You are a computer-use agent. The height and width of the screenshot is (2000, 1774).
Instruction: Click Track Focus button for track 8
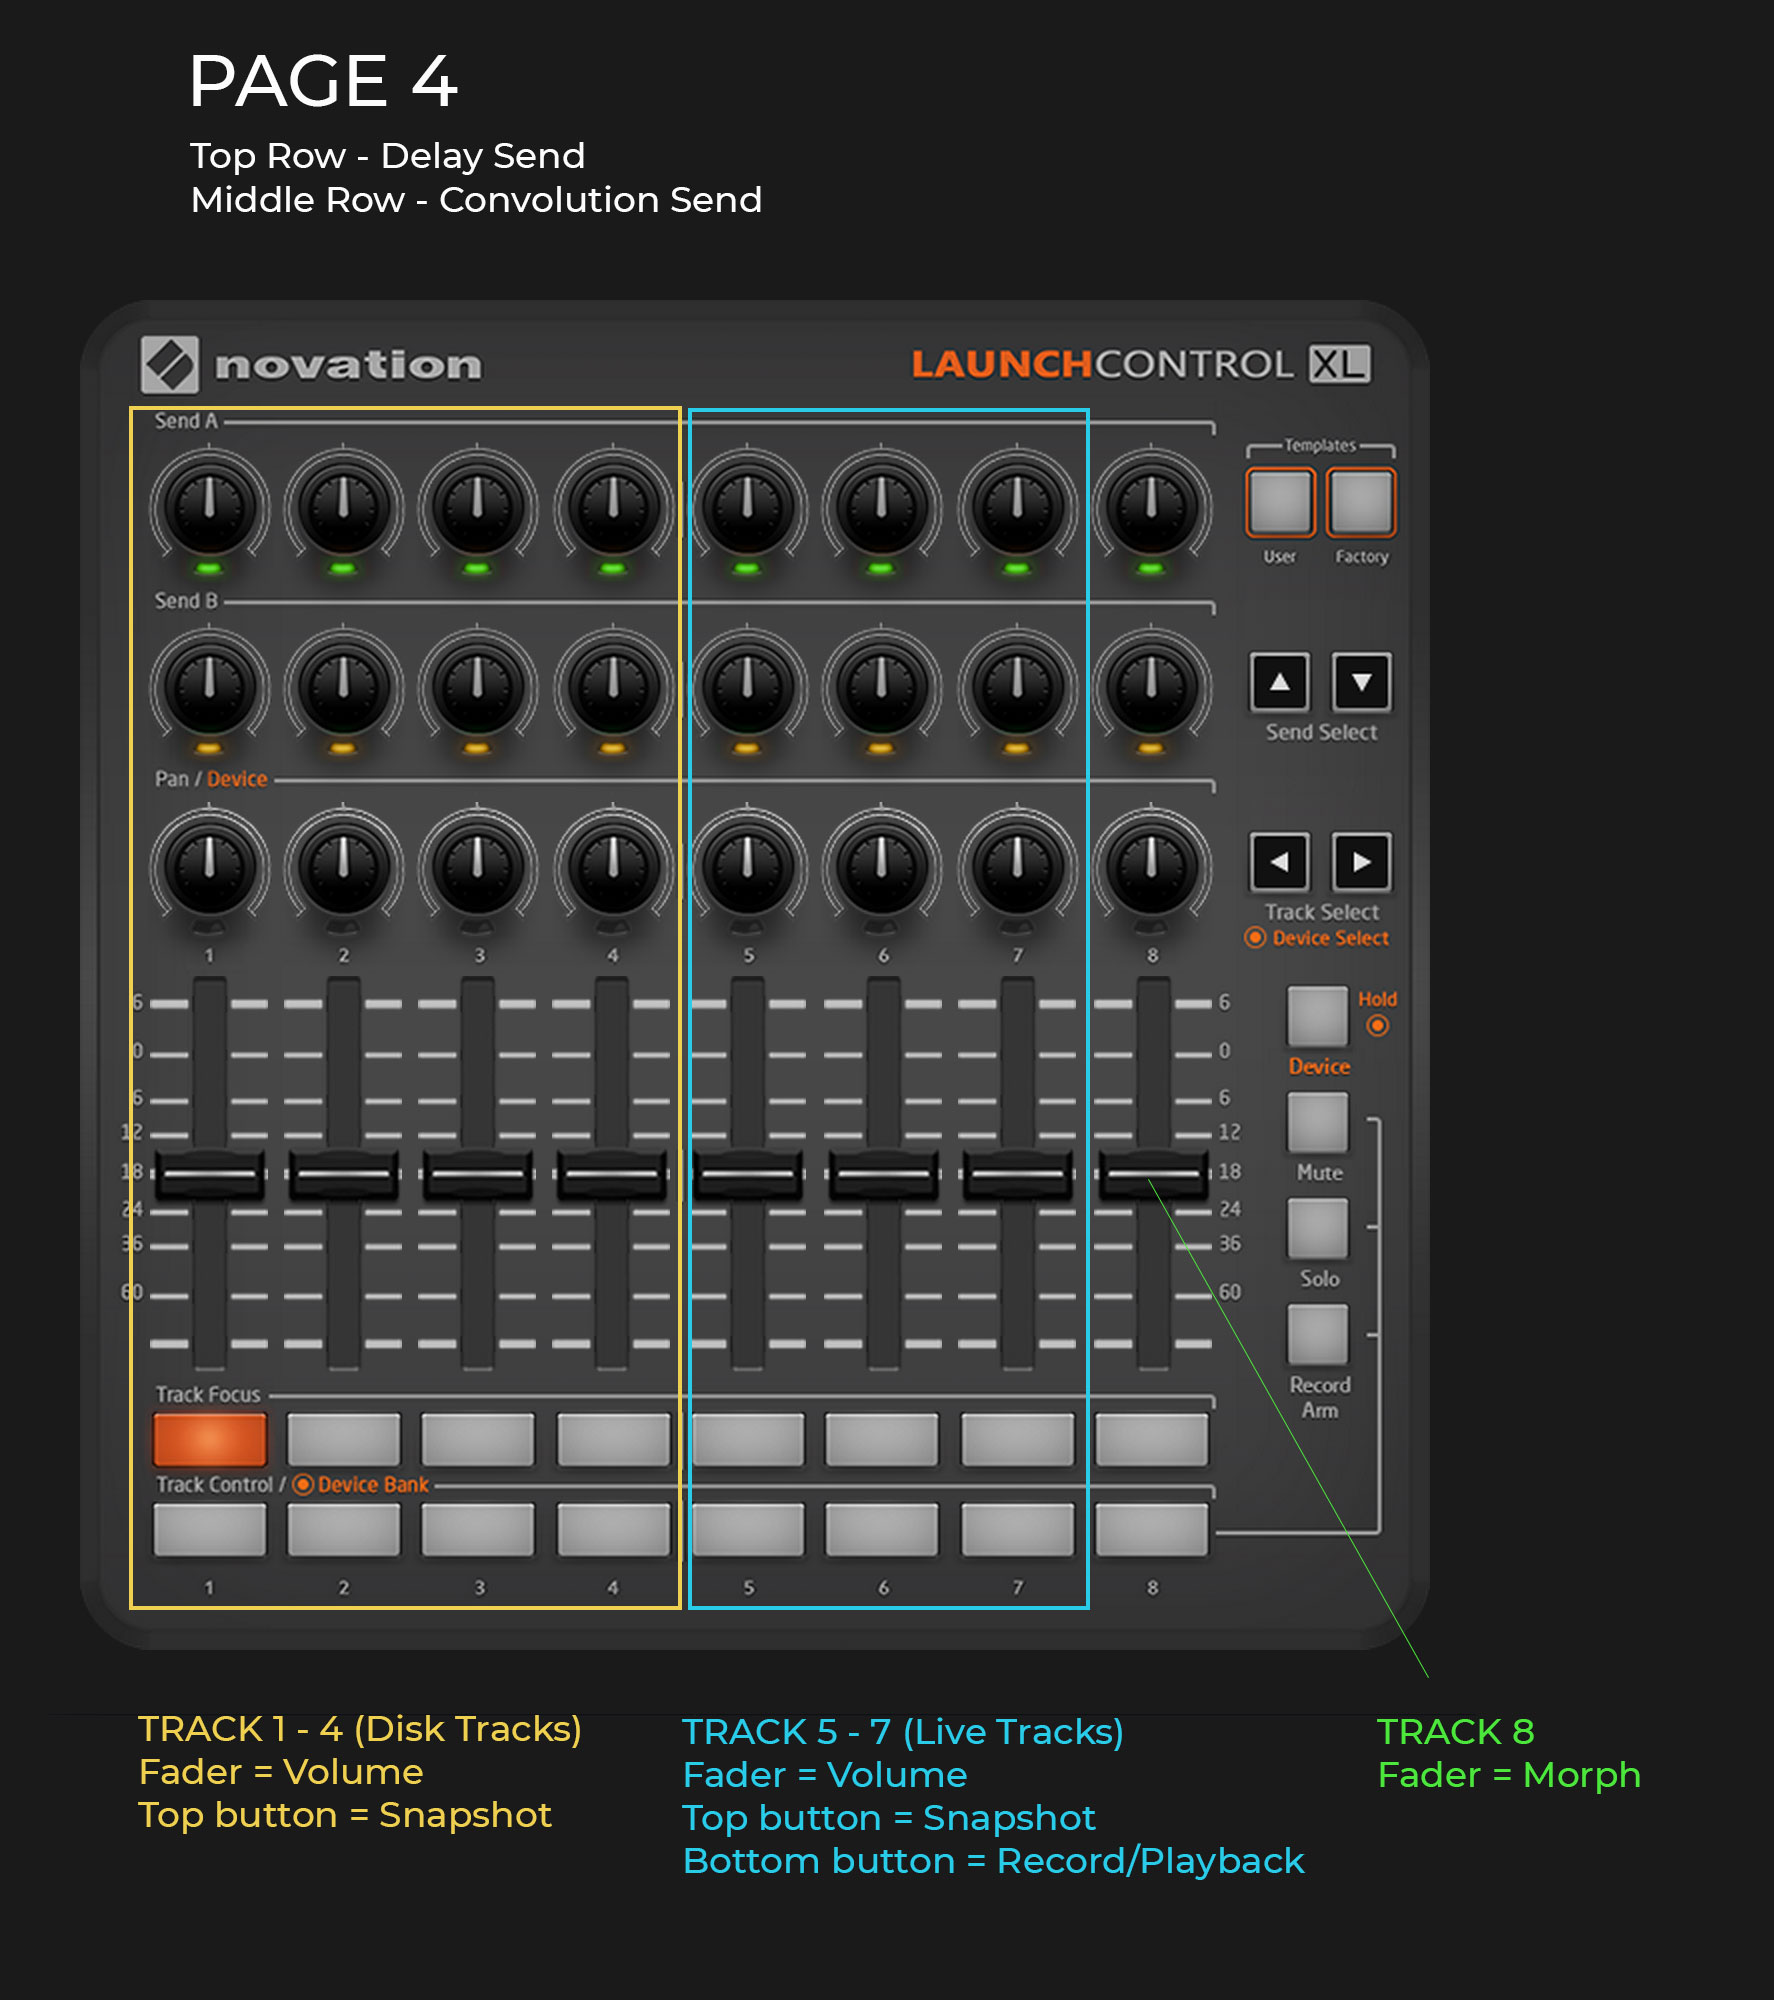pos(1151,1439)
